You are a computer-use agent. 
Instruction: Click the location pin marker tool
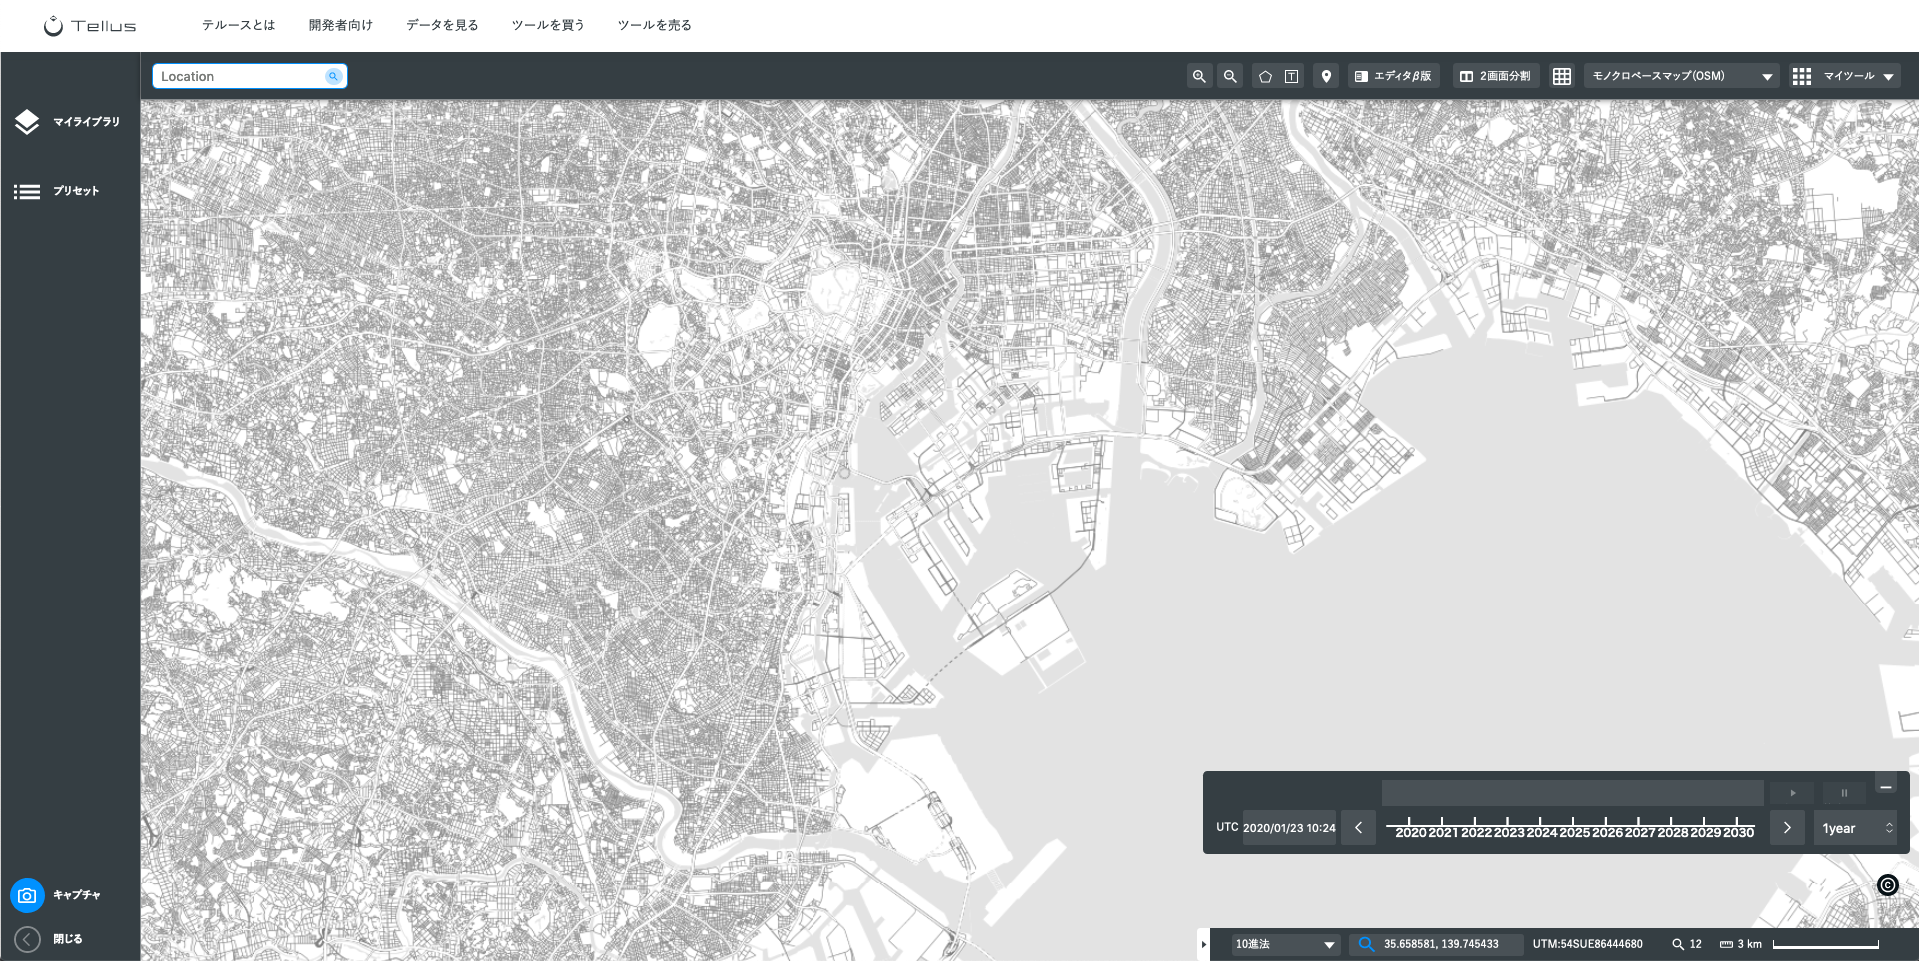point(1326,76)
